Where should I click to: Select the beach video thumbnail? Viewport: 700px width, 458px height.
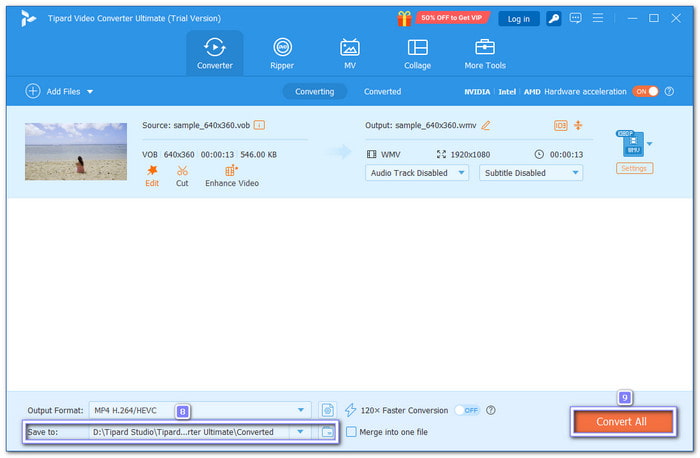[76, 151]
